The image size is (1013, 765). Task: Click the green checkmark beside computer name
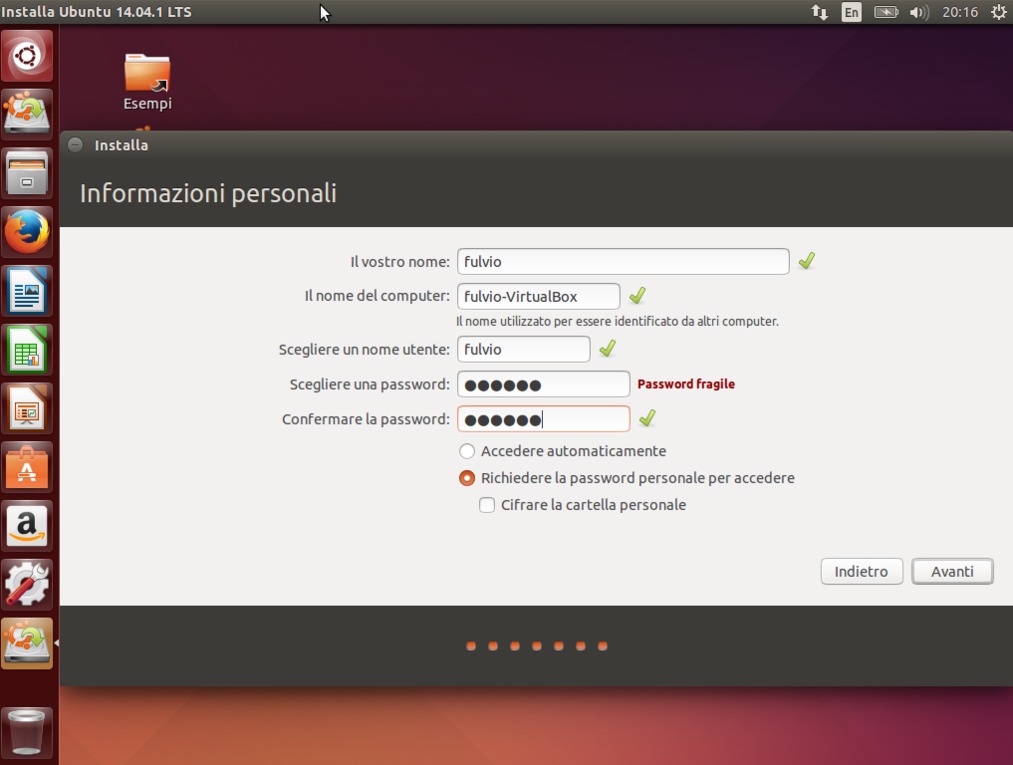click(x=637, y=295)
